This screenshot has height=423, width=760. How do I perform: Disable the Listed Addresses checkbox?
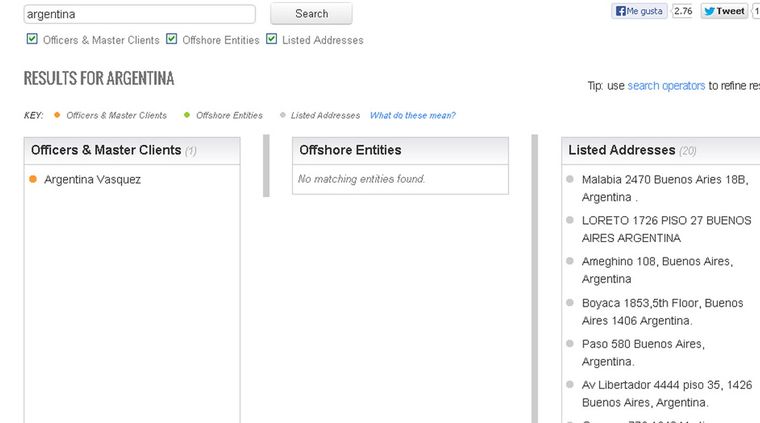pyautogui.click(x=272, y=40)
